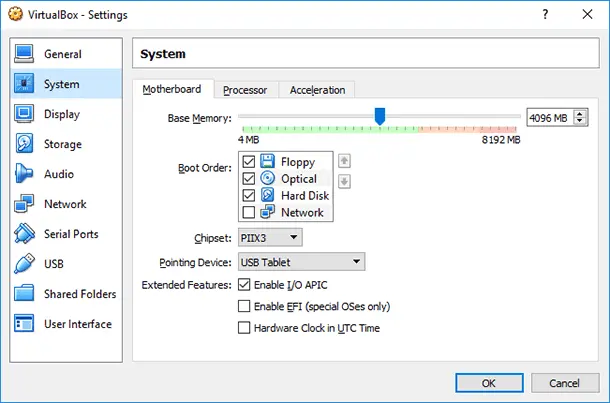
Task: Open the Network settings label in sidebar
Action: [x=65, y=204]
